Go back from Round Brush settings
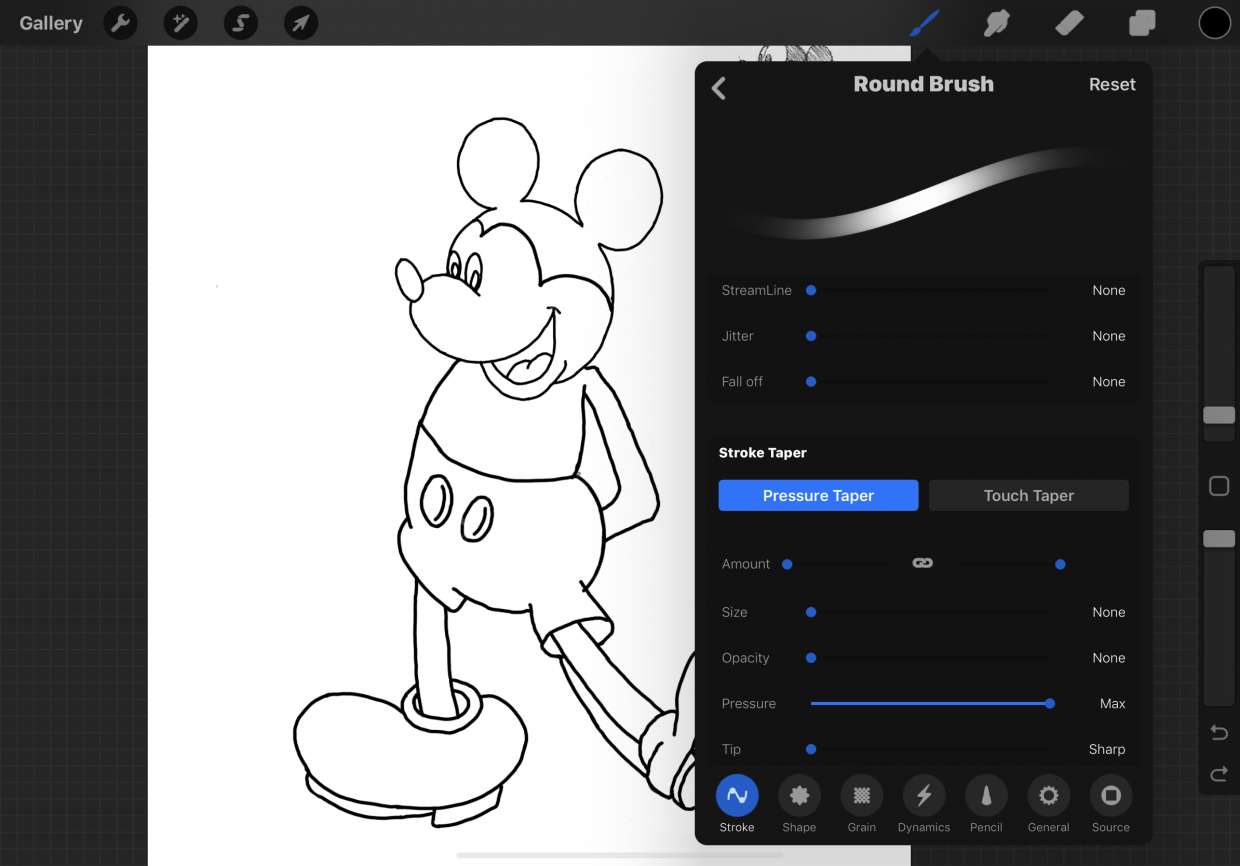The image size is (1240, 866). (718, 88)
